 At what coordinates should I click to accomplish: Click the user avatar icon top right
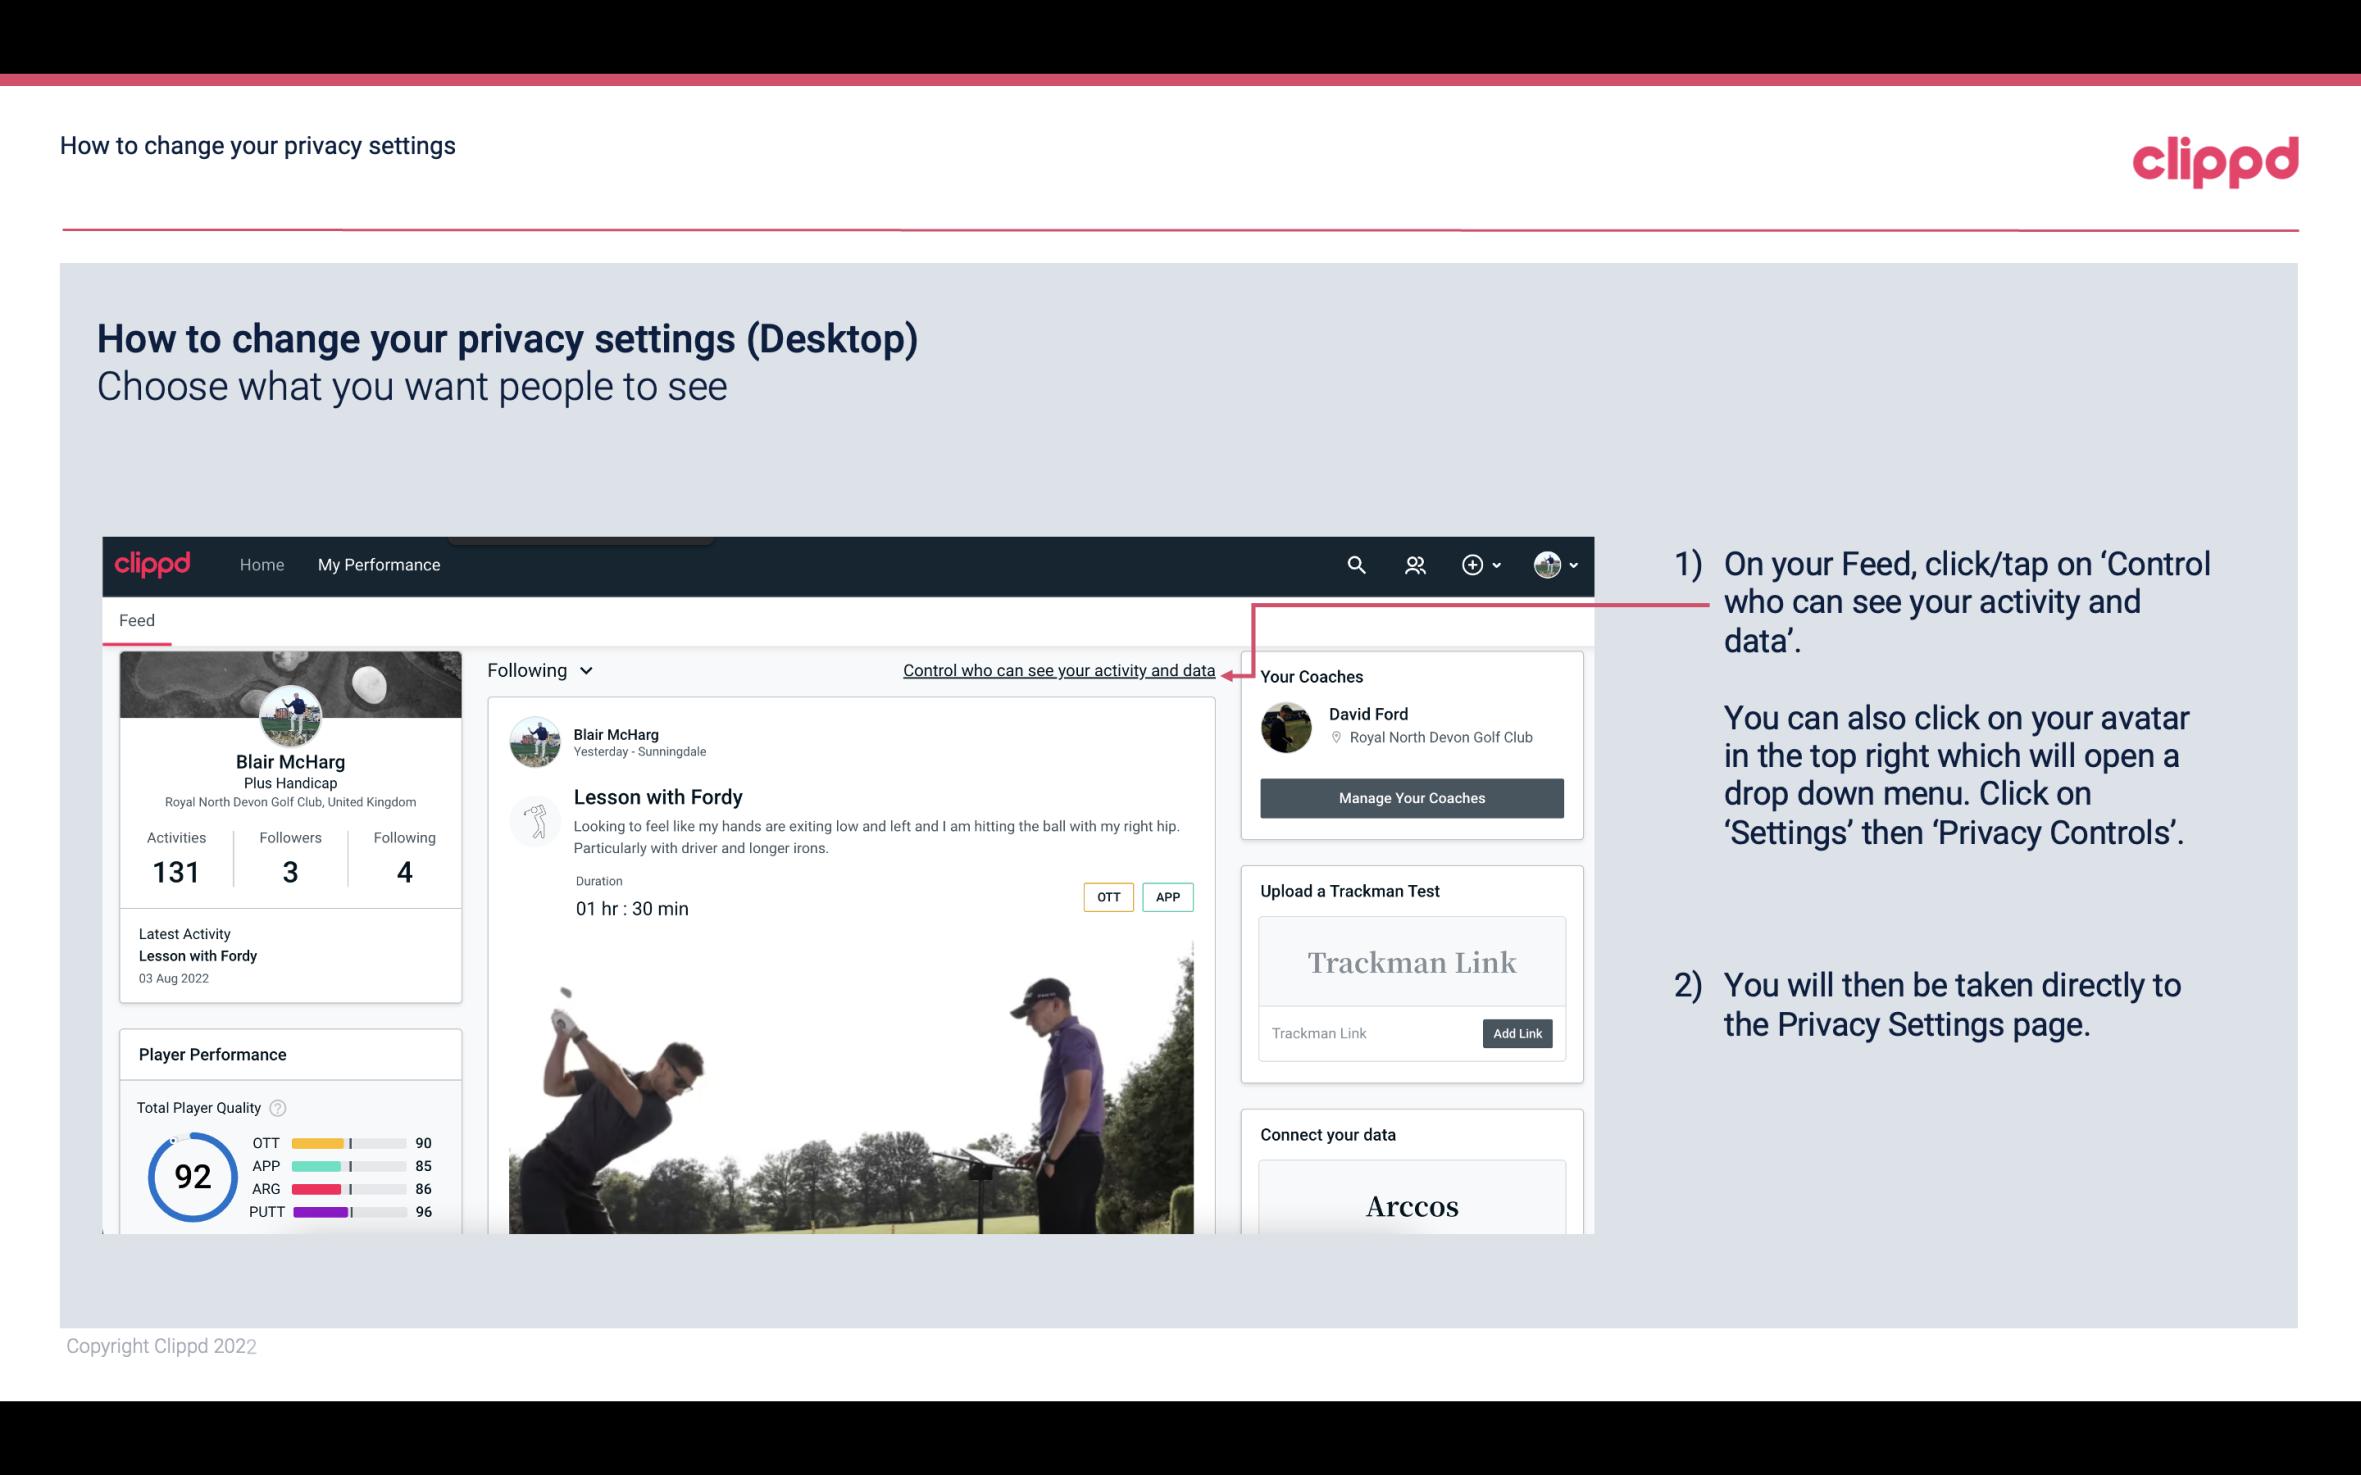(1546, 564)
